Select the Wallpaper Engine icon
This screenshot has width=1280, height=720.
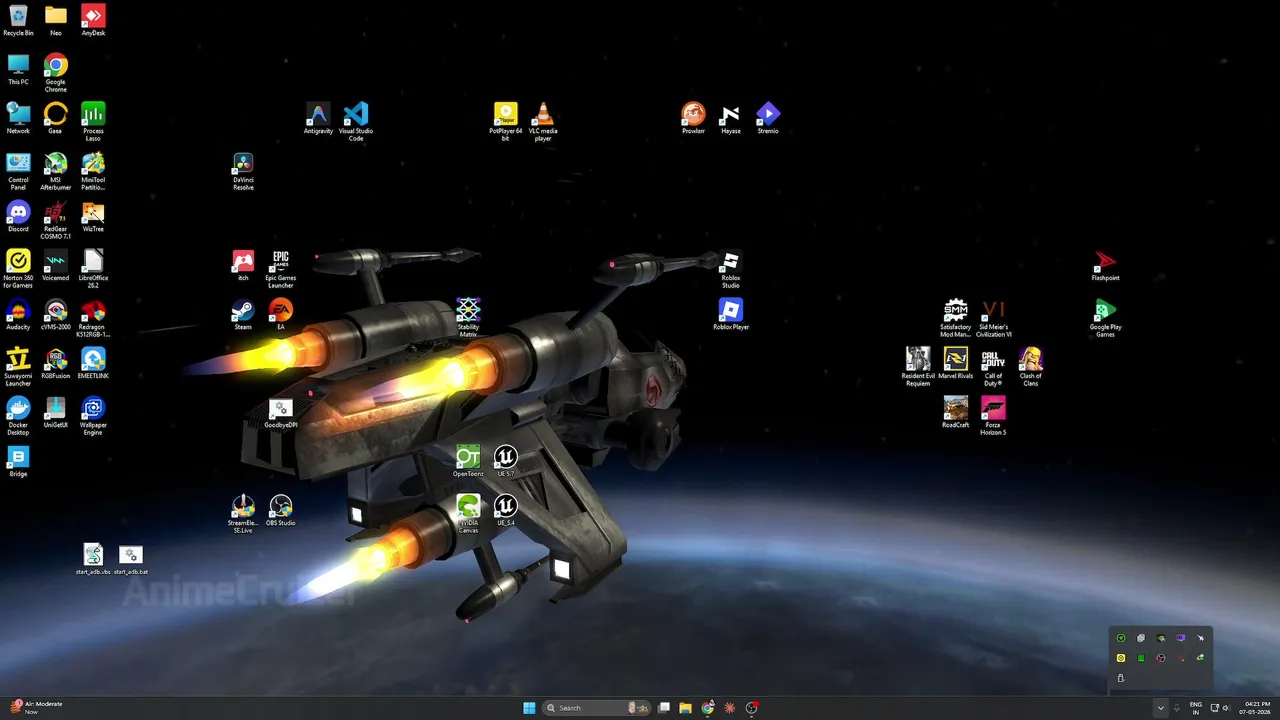click(93, 416)
